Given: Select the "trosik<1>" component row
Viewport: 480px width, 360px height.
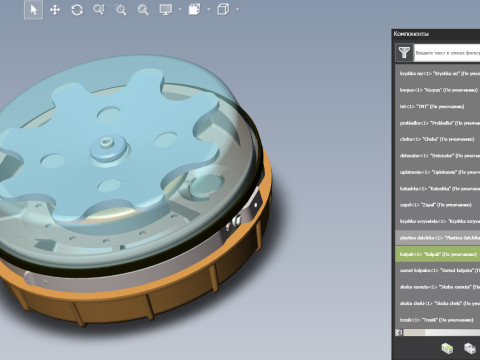Looking at the screenshot, I should click(438, 320).
